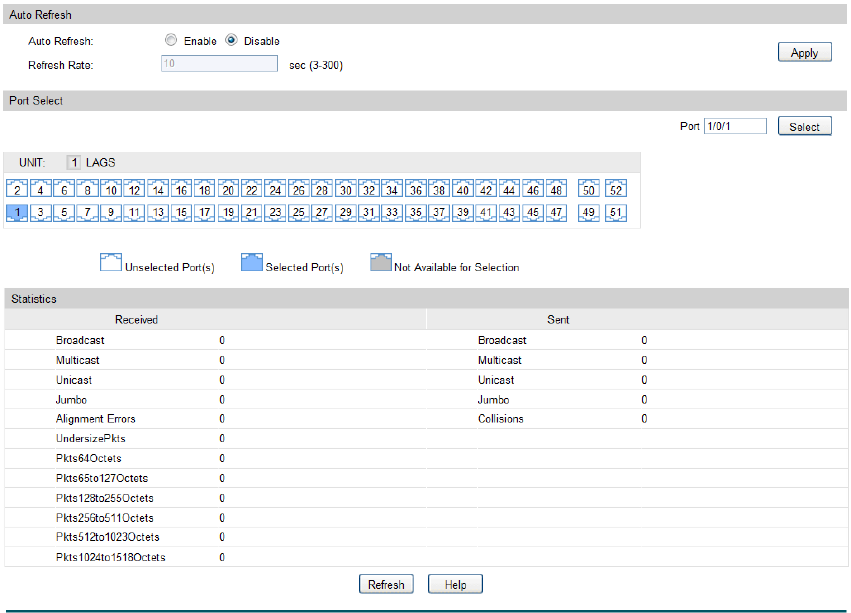The height and width of the screenshot is (613, 851).
Task: Choose port 44 icon
Action: point(509,188)
